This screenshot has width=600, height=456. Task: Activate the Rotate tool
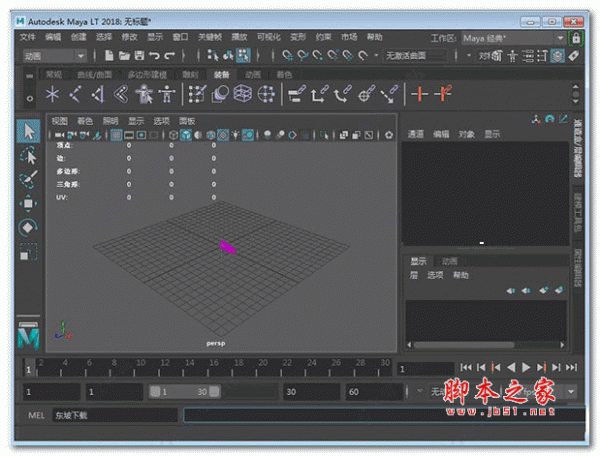(x=28, y=228)
